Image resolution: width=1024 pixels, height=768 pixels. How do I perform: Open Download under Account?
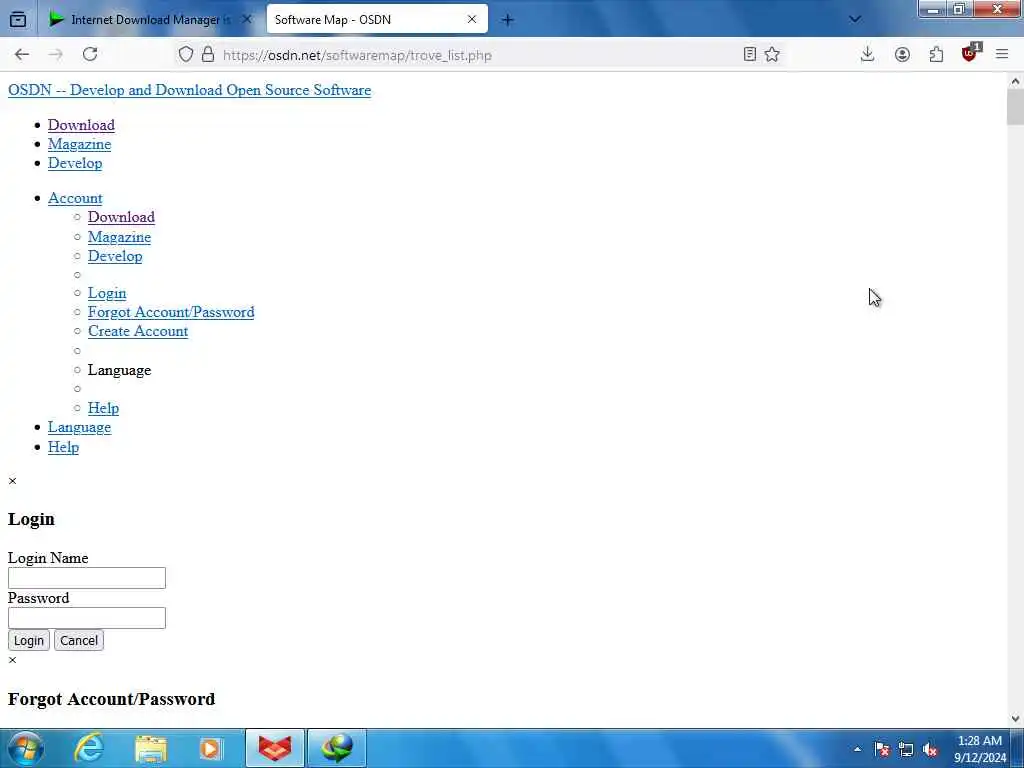point(121,217)
